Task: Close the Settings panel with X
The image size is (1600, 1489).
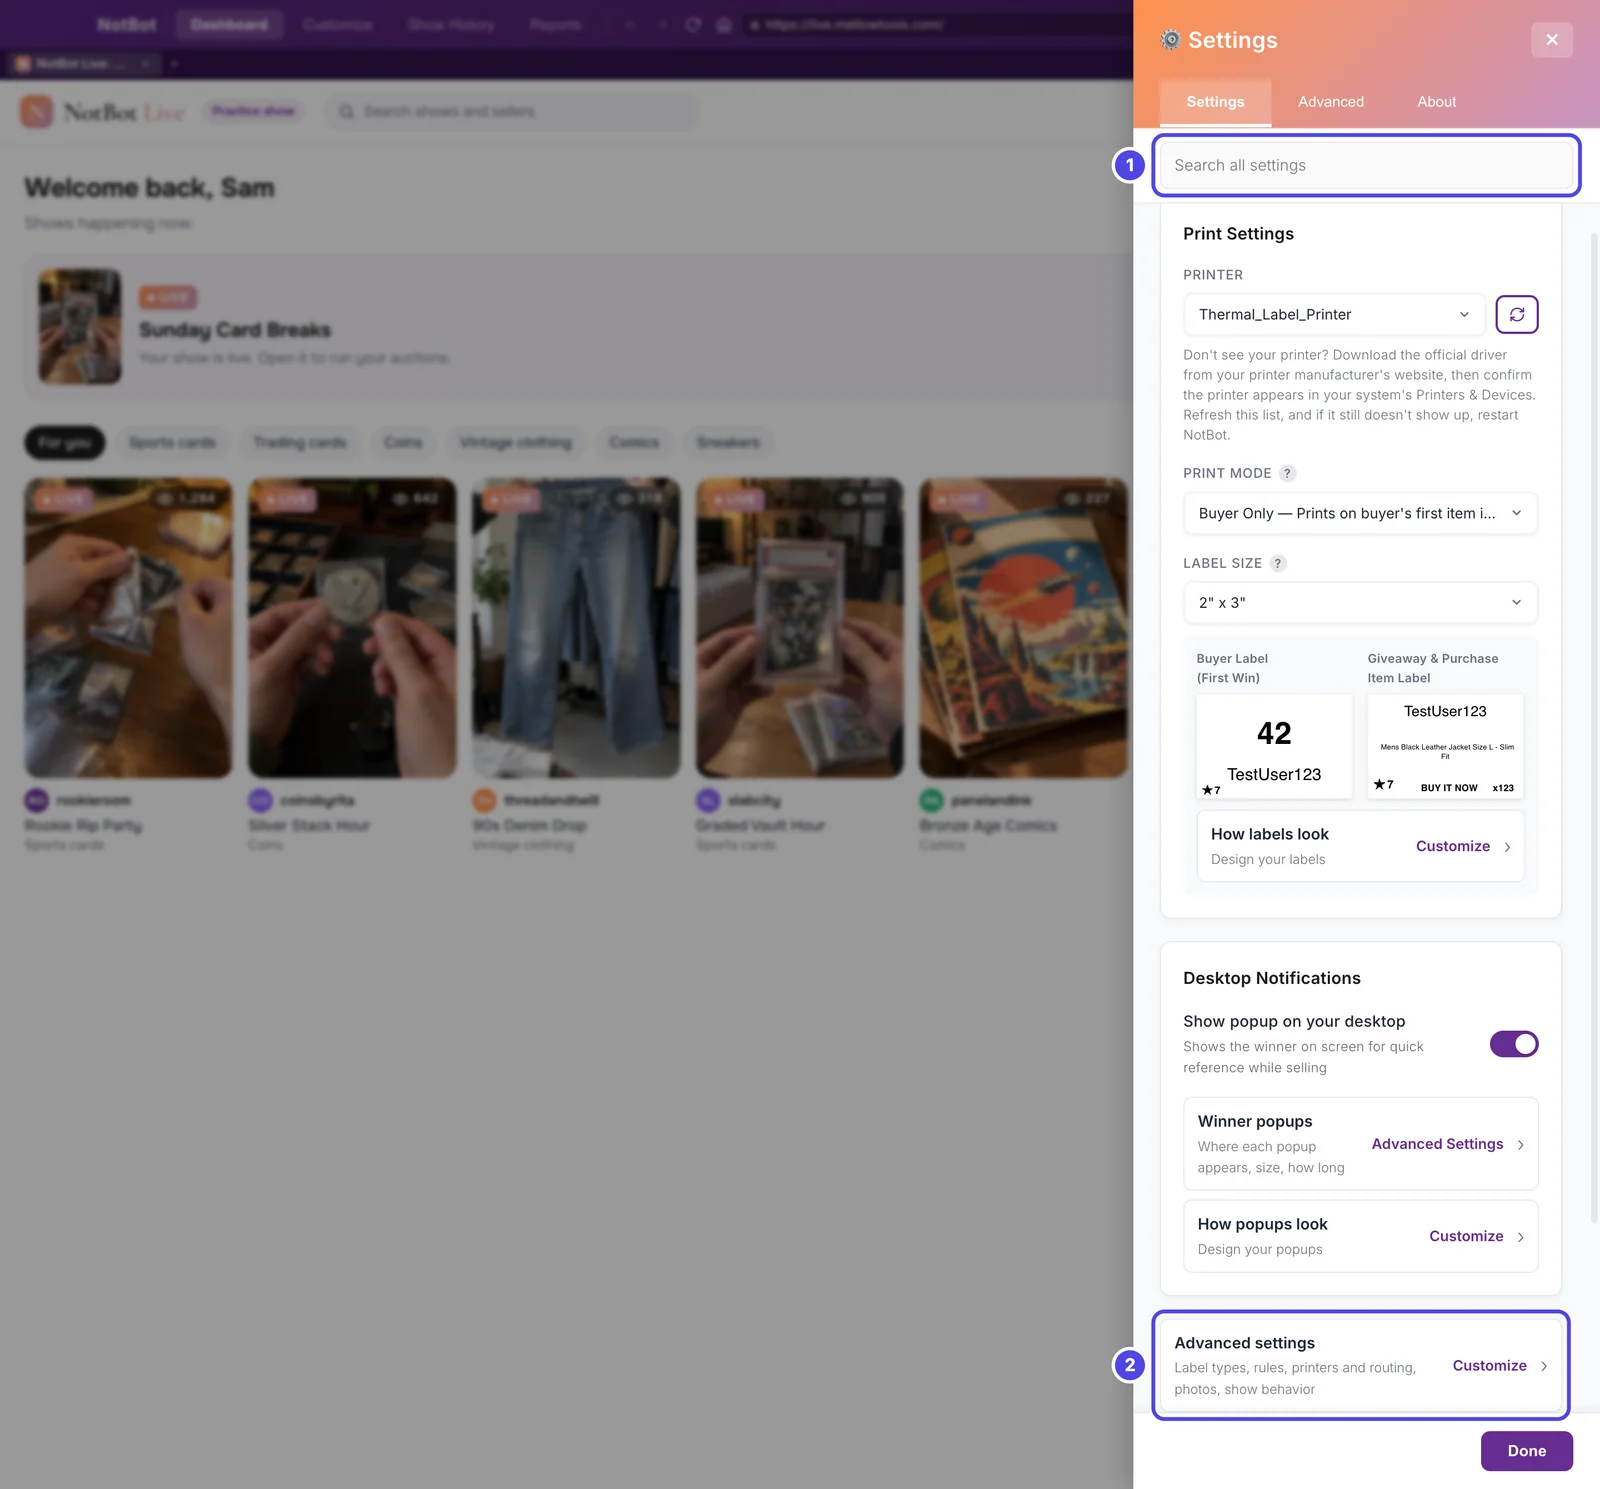Action: 1551,40
